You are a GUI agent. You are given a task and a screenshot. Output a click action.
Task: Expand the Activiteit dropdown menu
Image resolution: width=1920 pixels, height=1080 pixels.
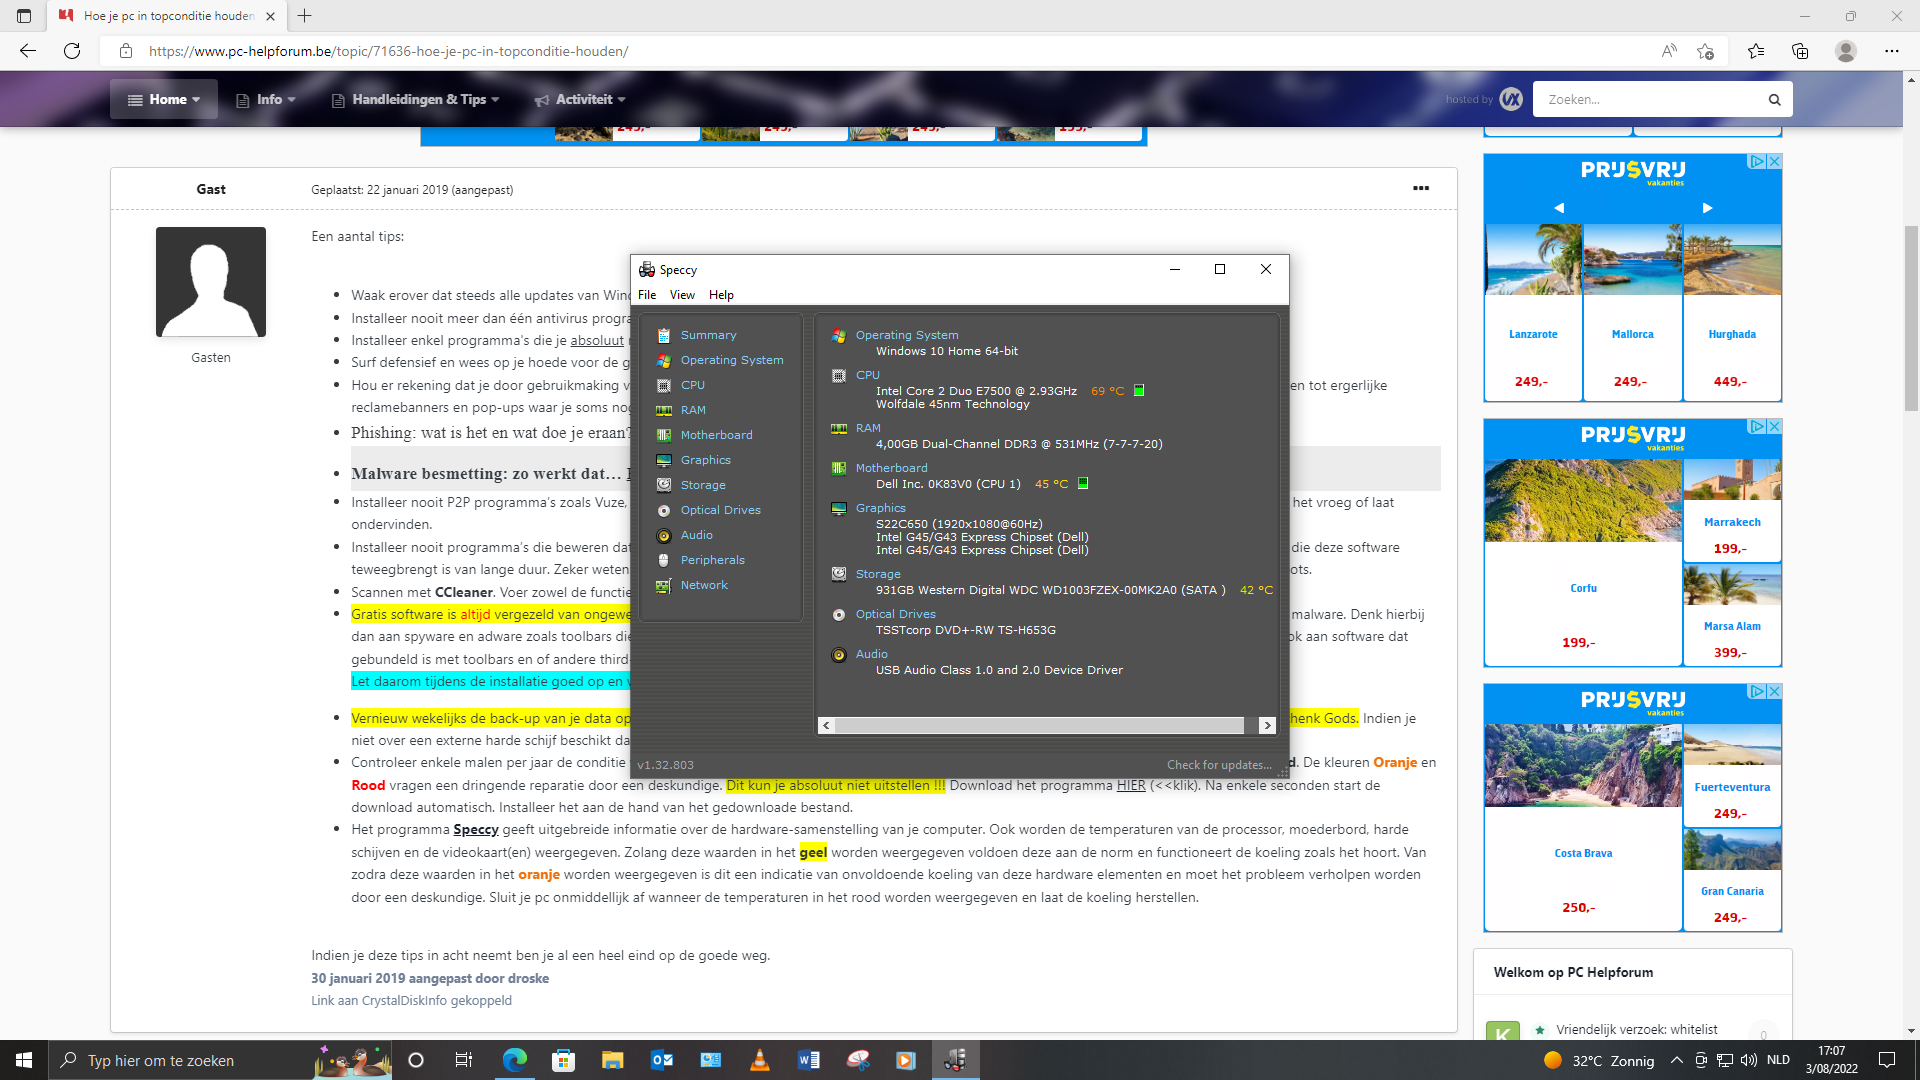click(x=580, y=99)
